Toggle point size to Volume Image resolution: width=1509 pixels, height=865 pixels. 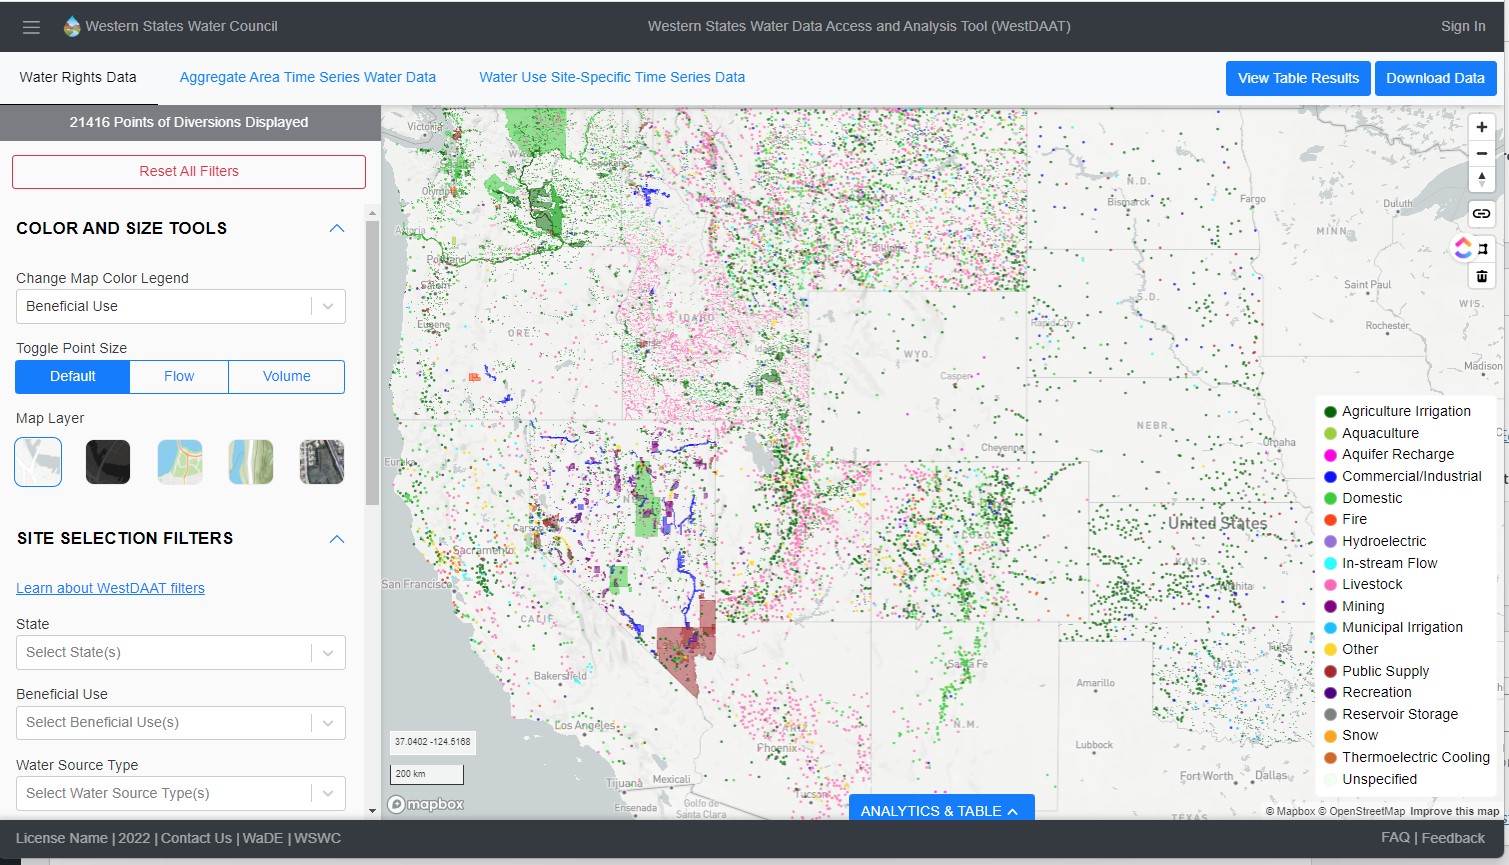286,377
